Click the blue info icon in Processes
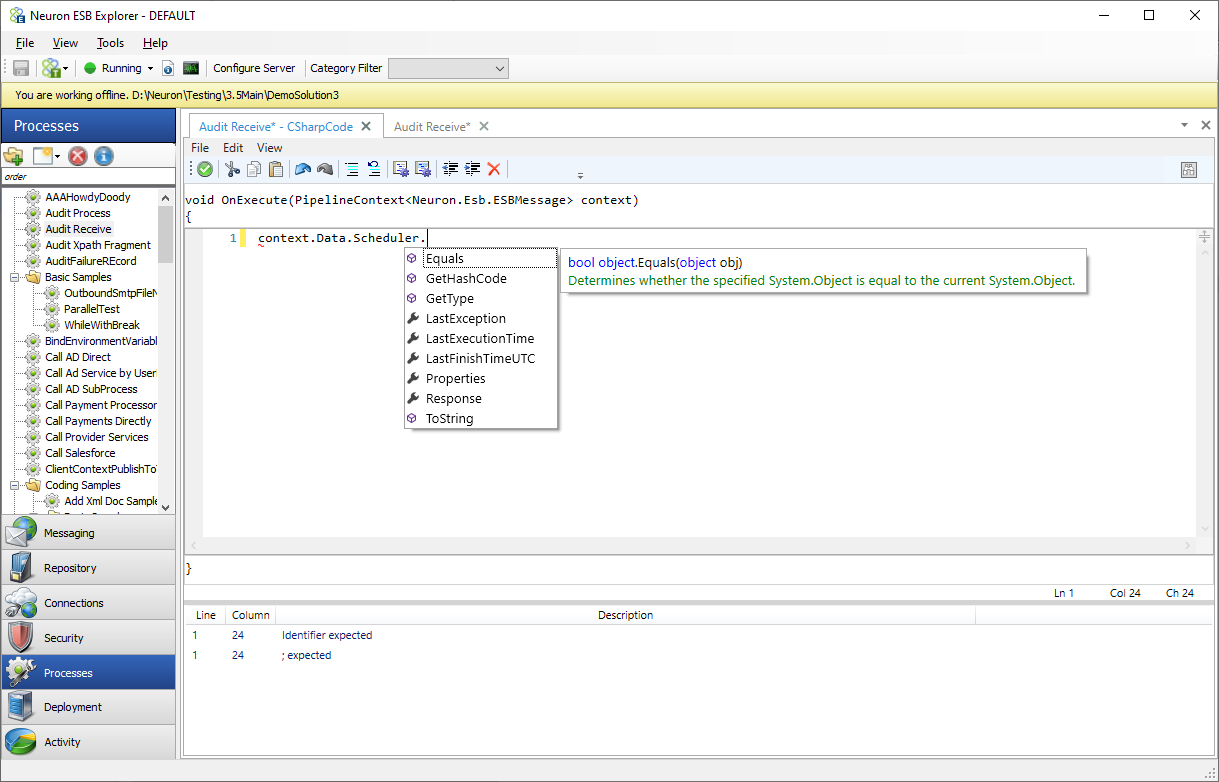Viewport: 1219px width, 782px height. [104, 156]
